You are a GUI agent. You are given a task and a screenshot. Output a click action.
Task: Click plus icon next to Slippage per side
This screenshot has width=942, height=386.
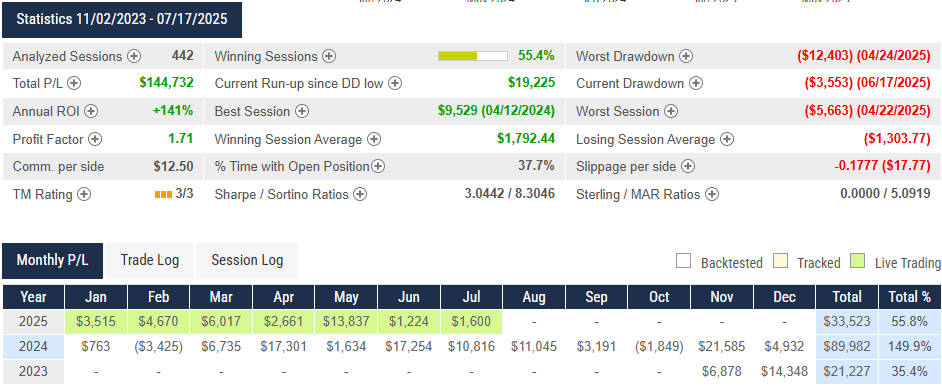[x=688, y=166]
